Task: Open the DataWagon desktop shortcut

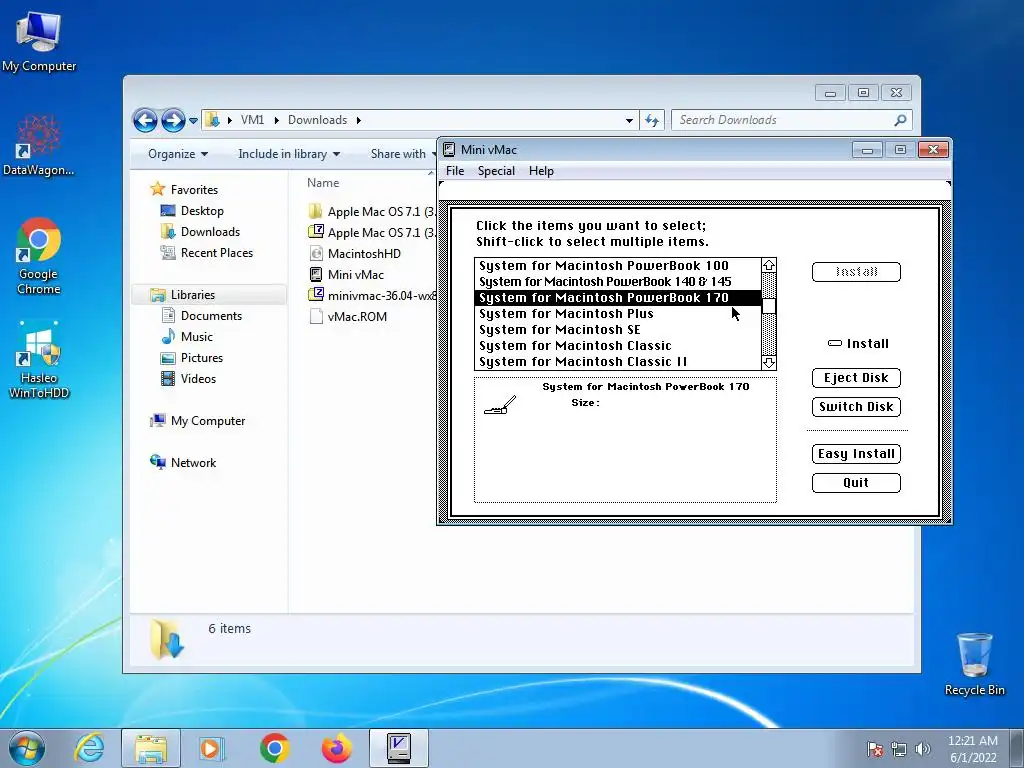Action: click(39, 145)
